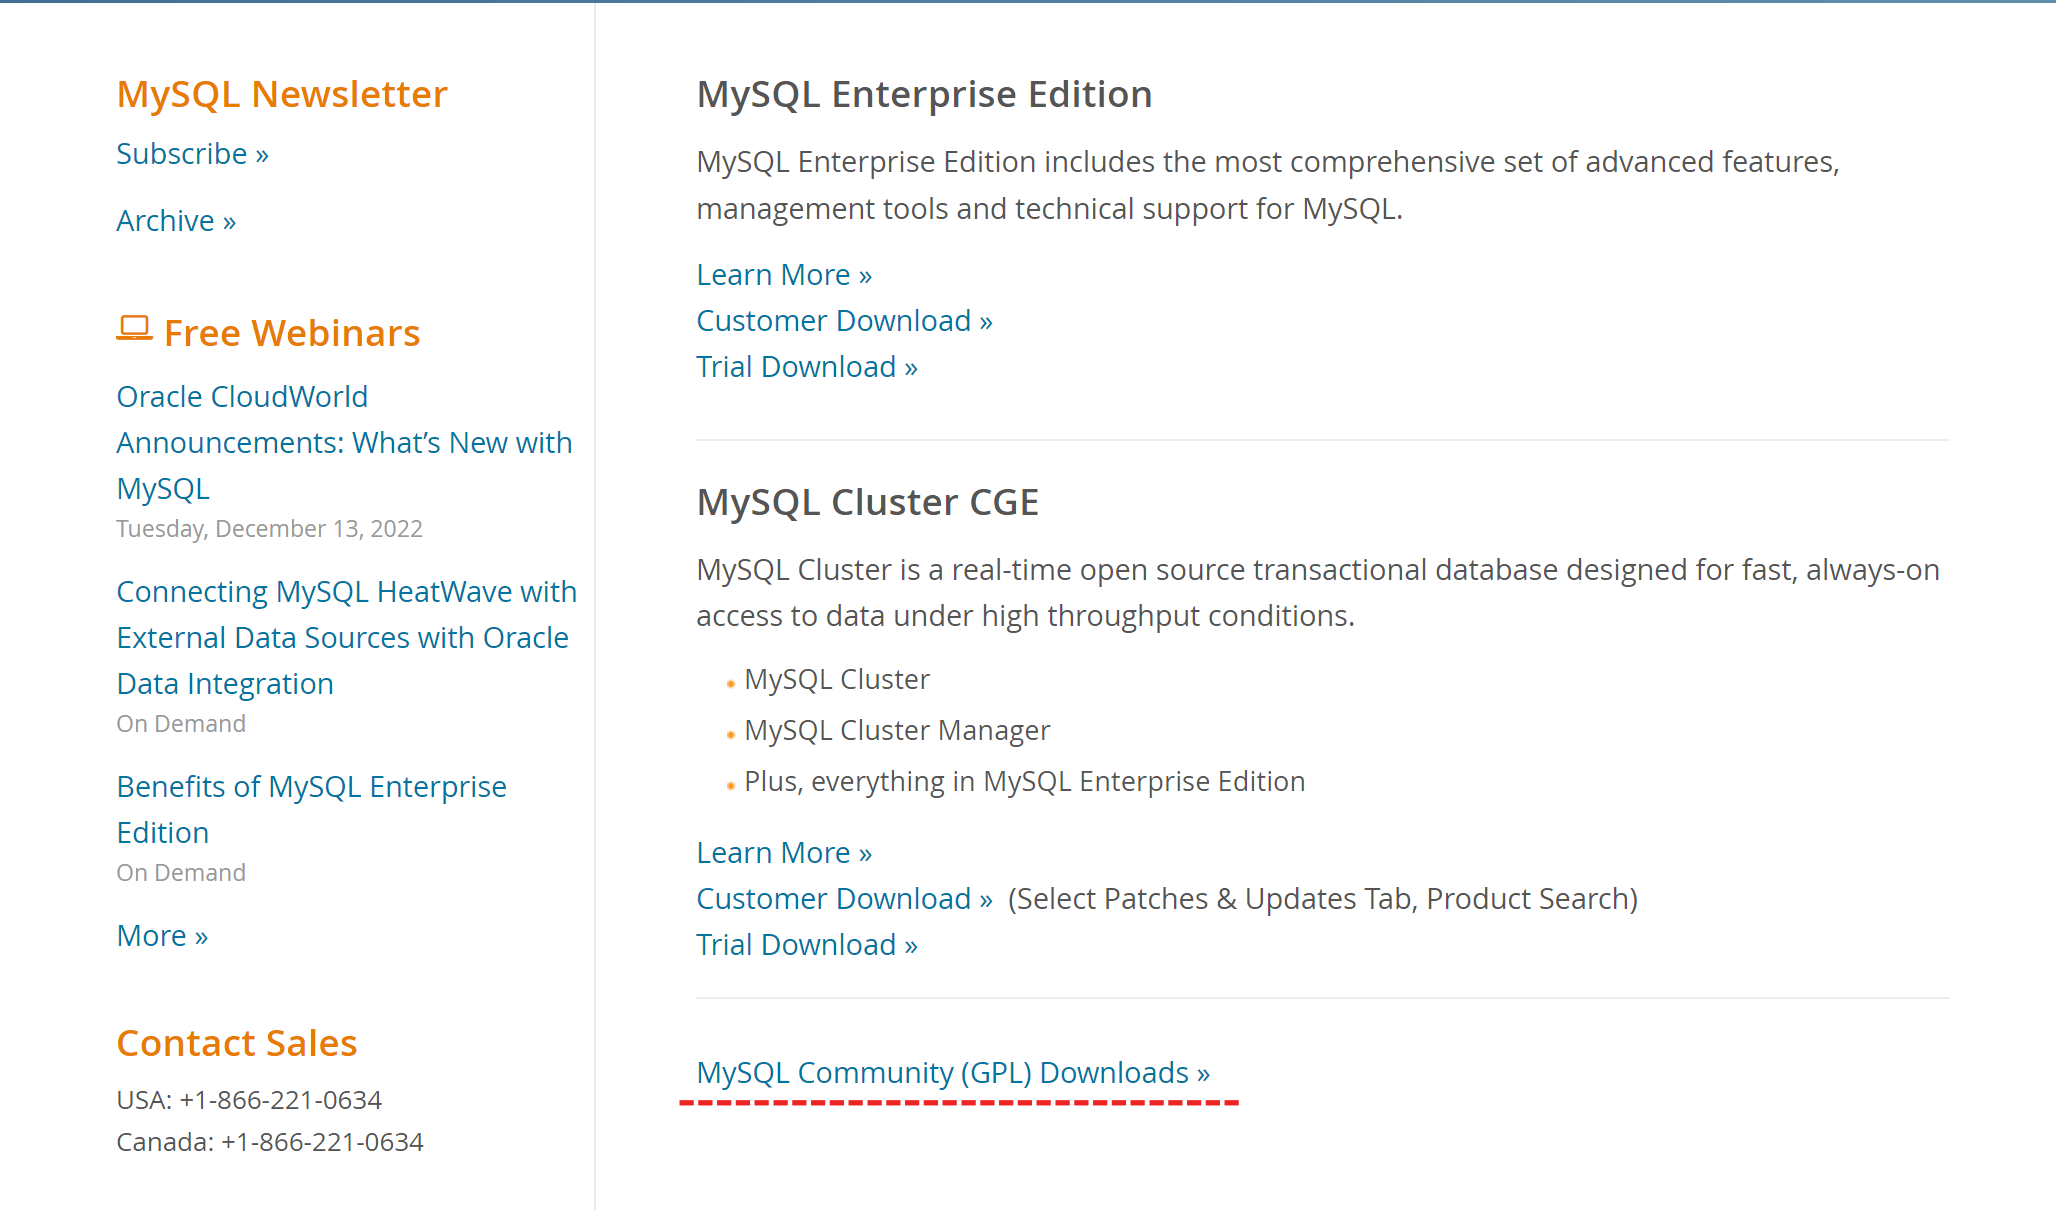The height and width of the screenshot is (1210, 2056).
Task: Open Benefits of MySQL Enterprise Edition webinar
Action: pyautogui.click(x=311, y=810)
